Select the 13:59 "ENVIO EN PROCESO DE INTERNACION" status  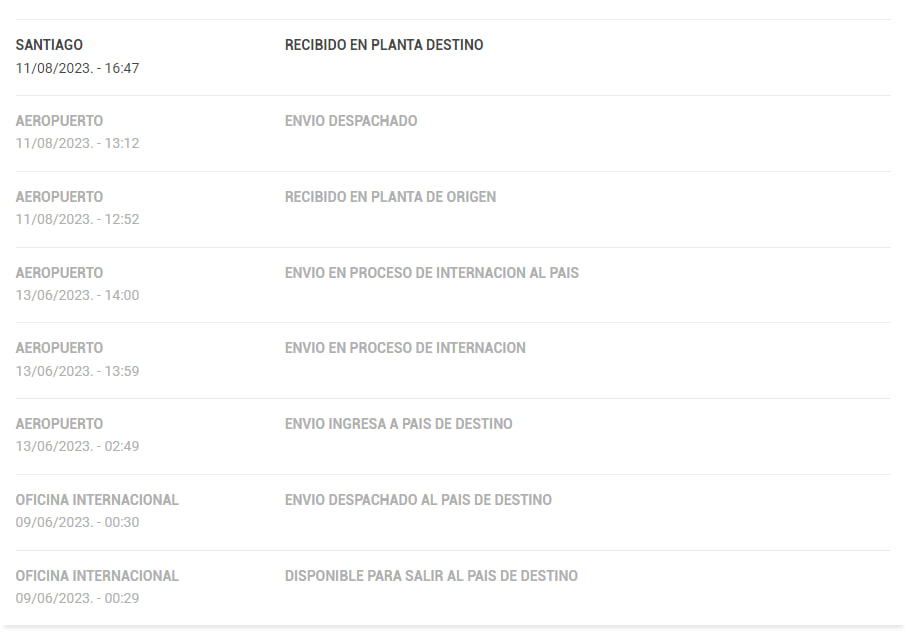coord(405,348)
